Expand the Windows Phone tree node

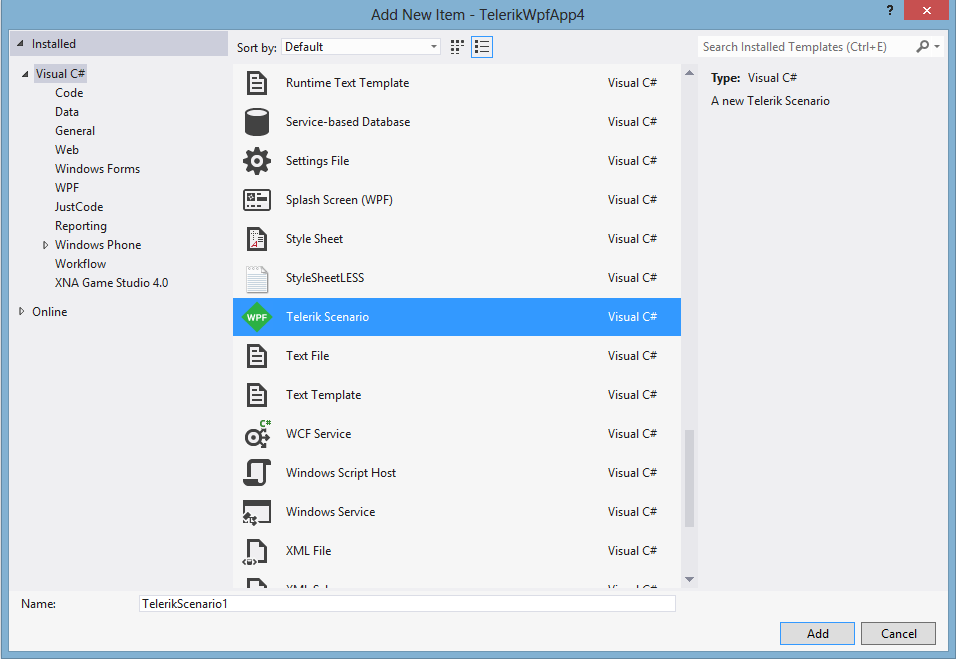[x=45, y=245]
